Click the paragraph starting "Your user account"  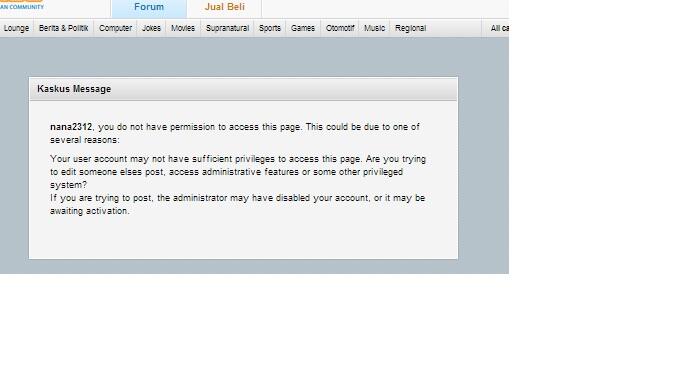[238, 172]
